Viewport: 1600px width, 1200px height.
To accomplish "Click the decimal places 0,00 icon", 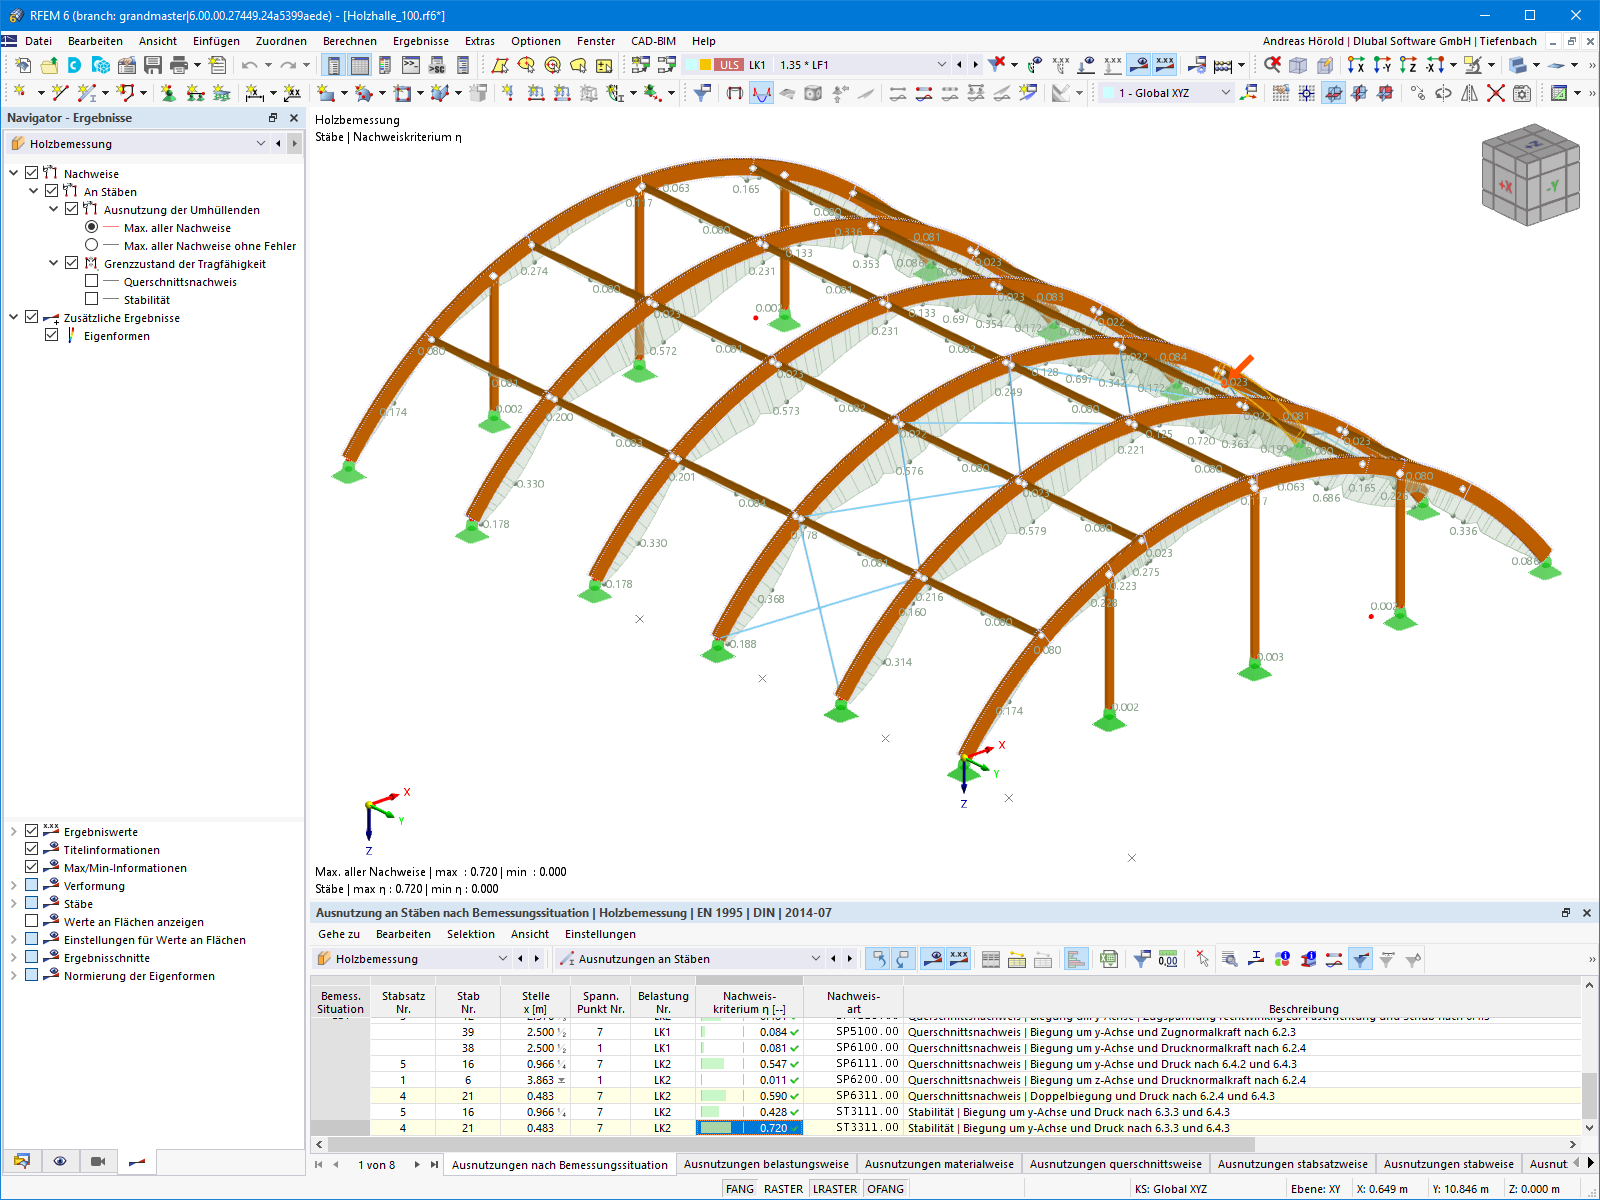I will click(1168, 959).
